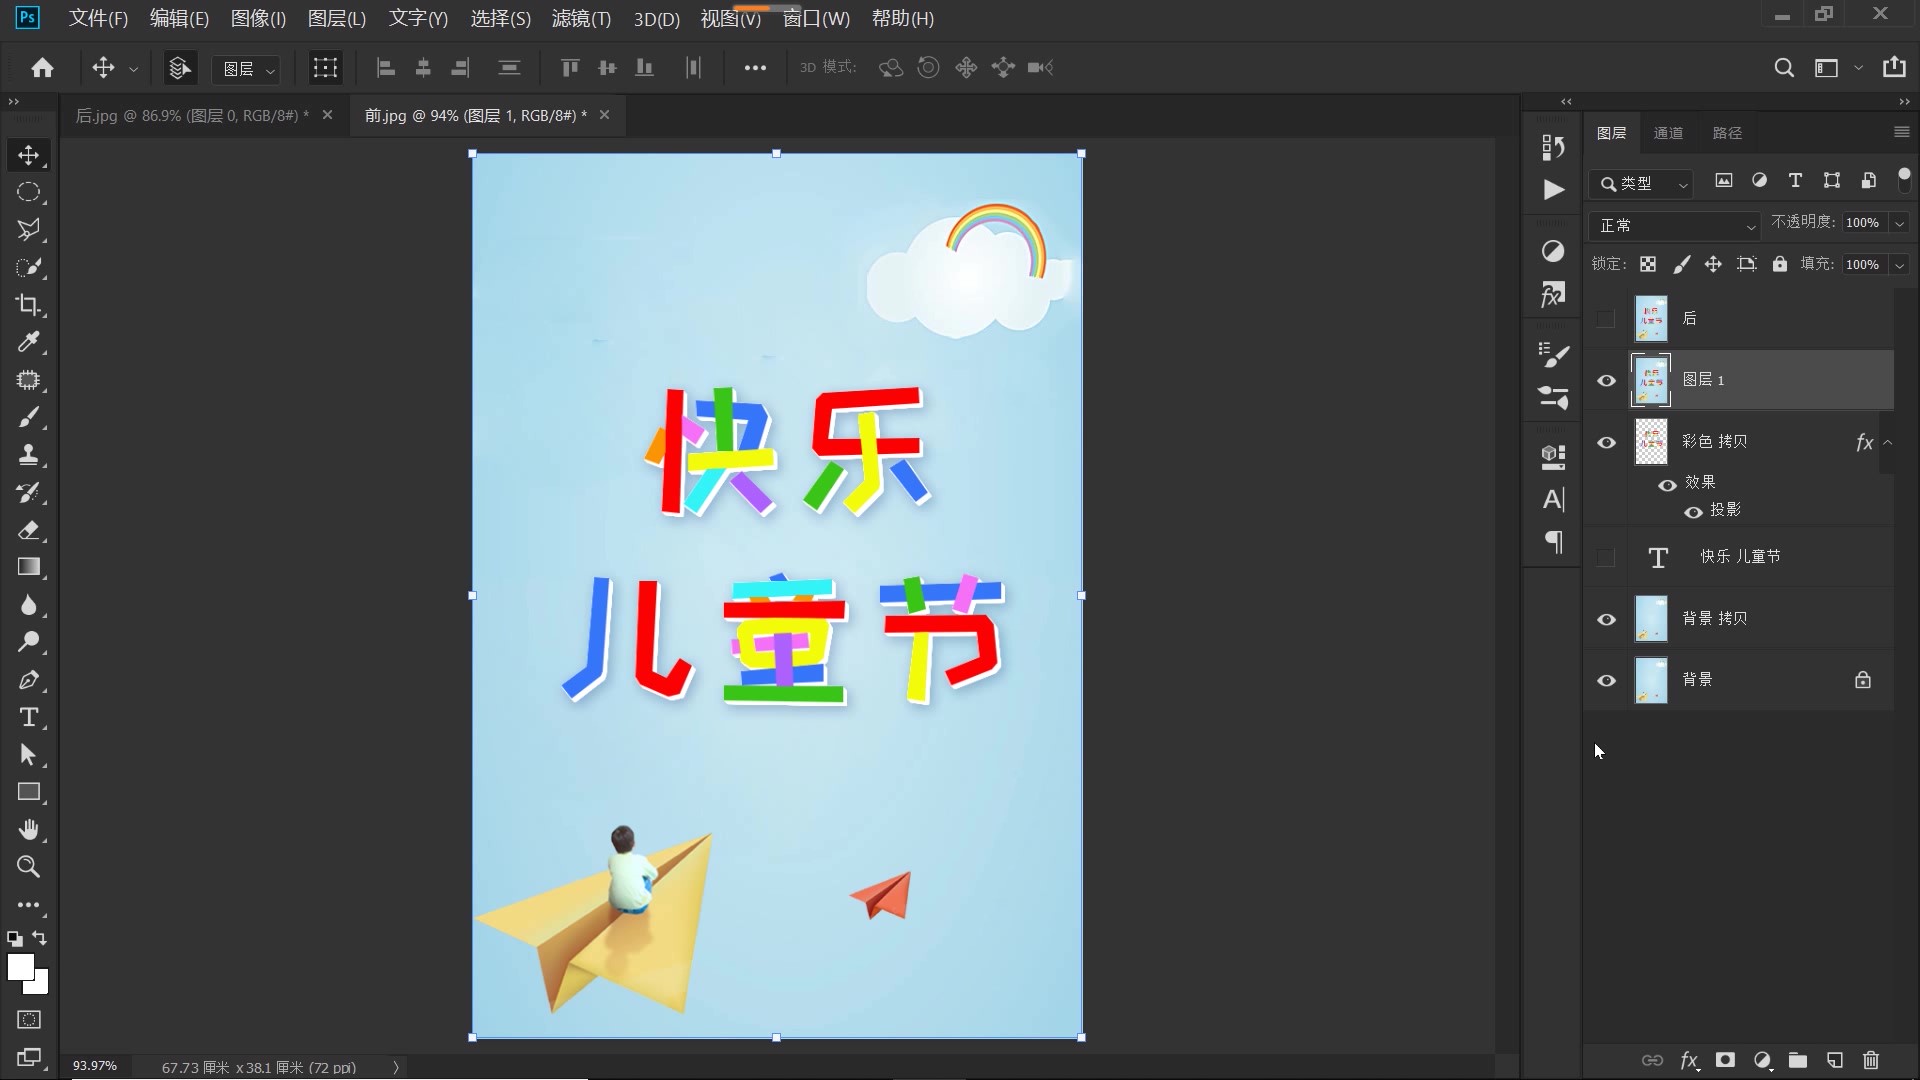This screenshot has height=1080, width=1920.
Task: Open the 图层 auto-select dropdown
Action: (247, 68)
